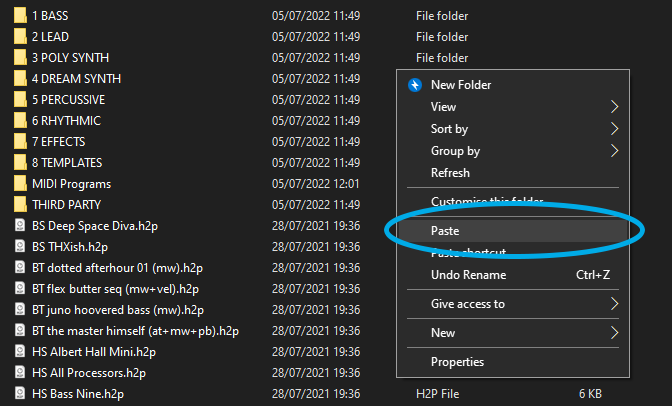The height and width of the screenshot is (406, 672).
Task: Open the Give access to submenu arrow
Action: coord(614,304)
